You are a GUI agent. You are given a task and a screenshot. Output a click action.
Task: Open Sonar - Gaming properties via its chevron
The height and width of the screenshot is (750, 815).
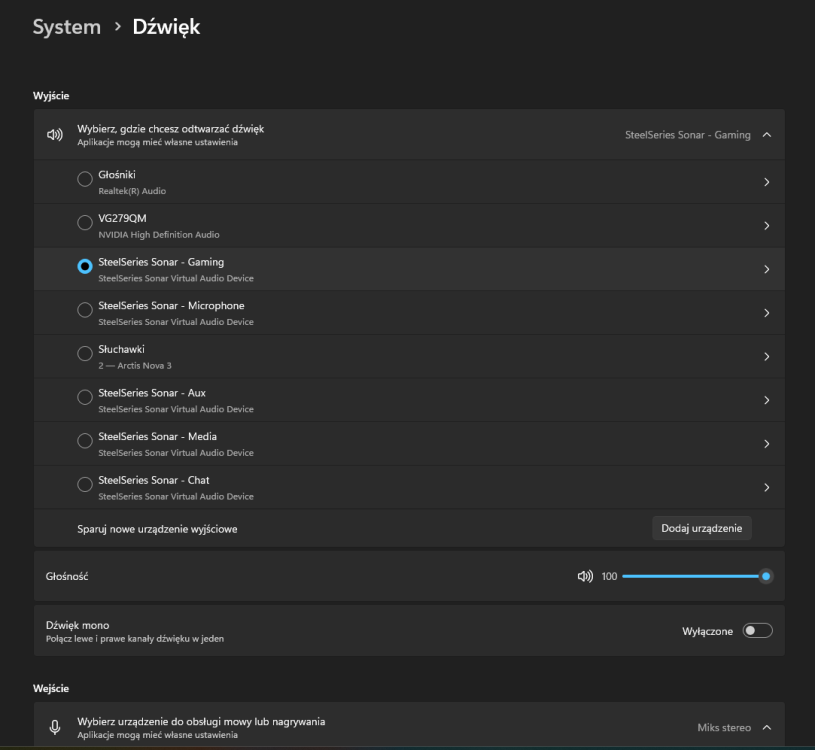click(767, 270)
